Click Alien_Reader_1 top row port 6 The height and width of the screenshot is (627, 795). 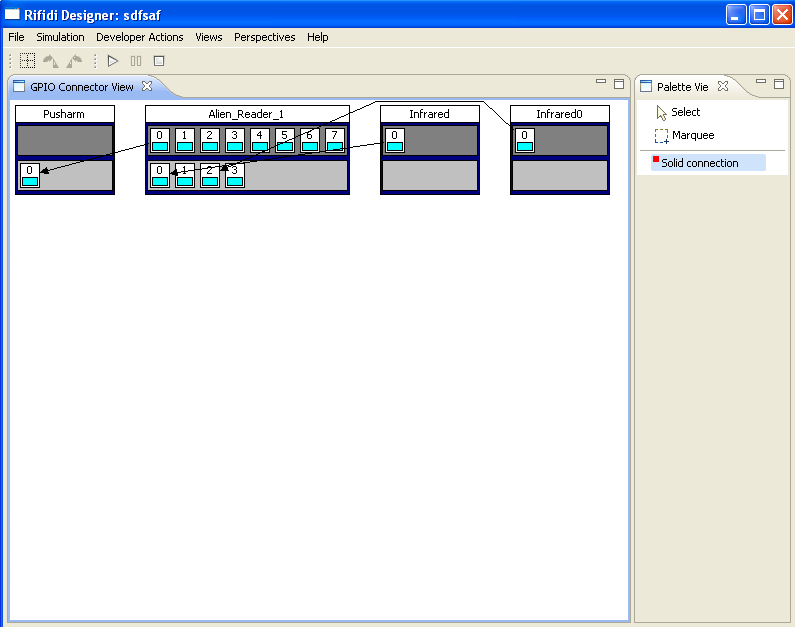pyautogui.click(x=309, y=140)
